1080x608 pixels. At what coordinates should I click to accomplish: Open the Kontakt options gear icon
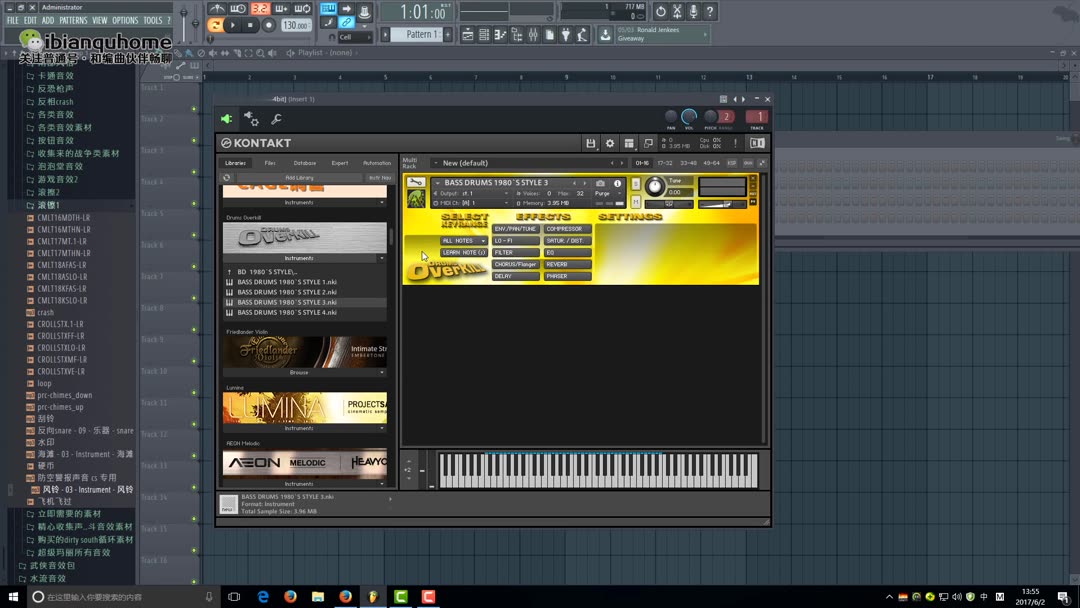click(x=610, y=143)
